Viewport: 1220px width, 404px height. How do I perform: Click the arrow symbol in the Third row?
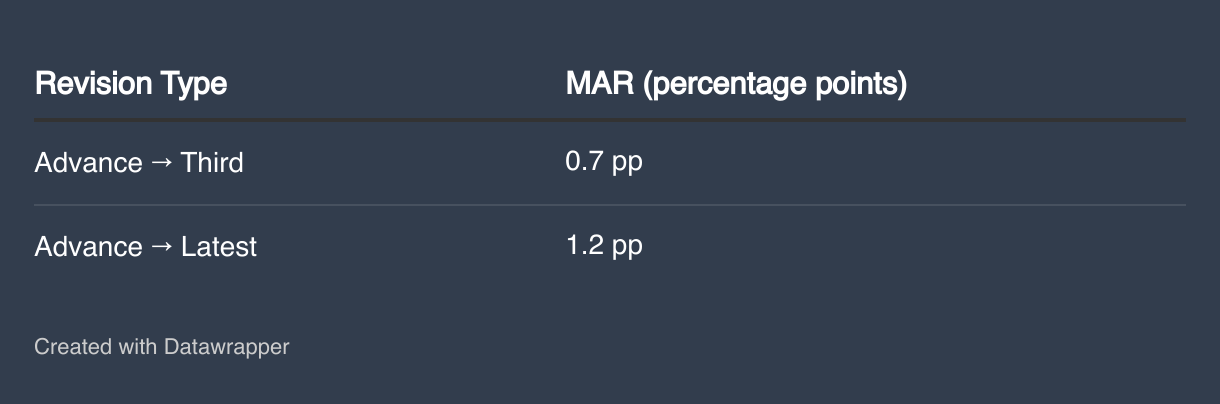162,163
